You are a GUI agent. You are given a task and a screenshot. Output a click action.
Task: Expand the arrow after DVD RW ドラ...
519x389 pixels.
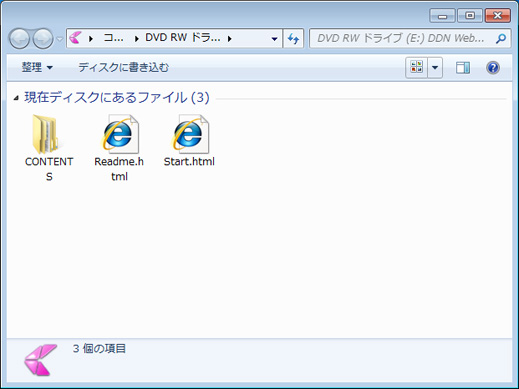coord(230,39)
